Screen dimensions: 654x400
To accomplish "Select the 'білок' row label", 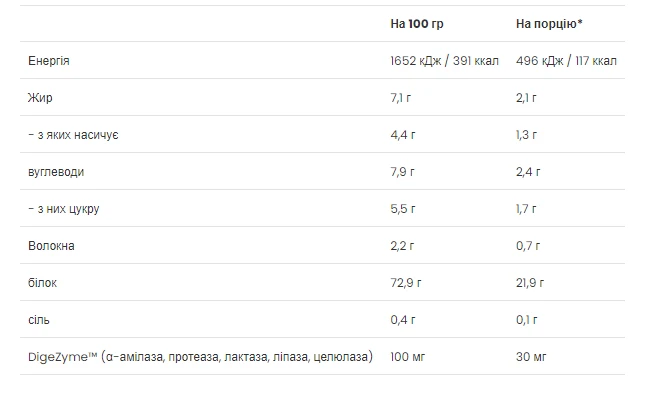I will (42, 283).
